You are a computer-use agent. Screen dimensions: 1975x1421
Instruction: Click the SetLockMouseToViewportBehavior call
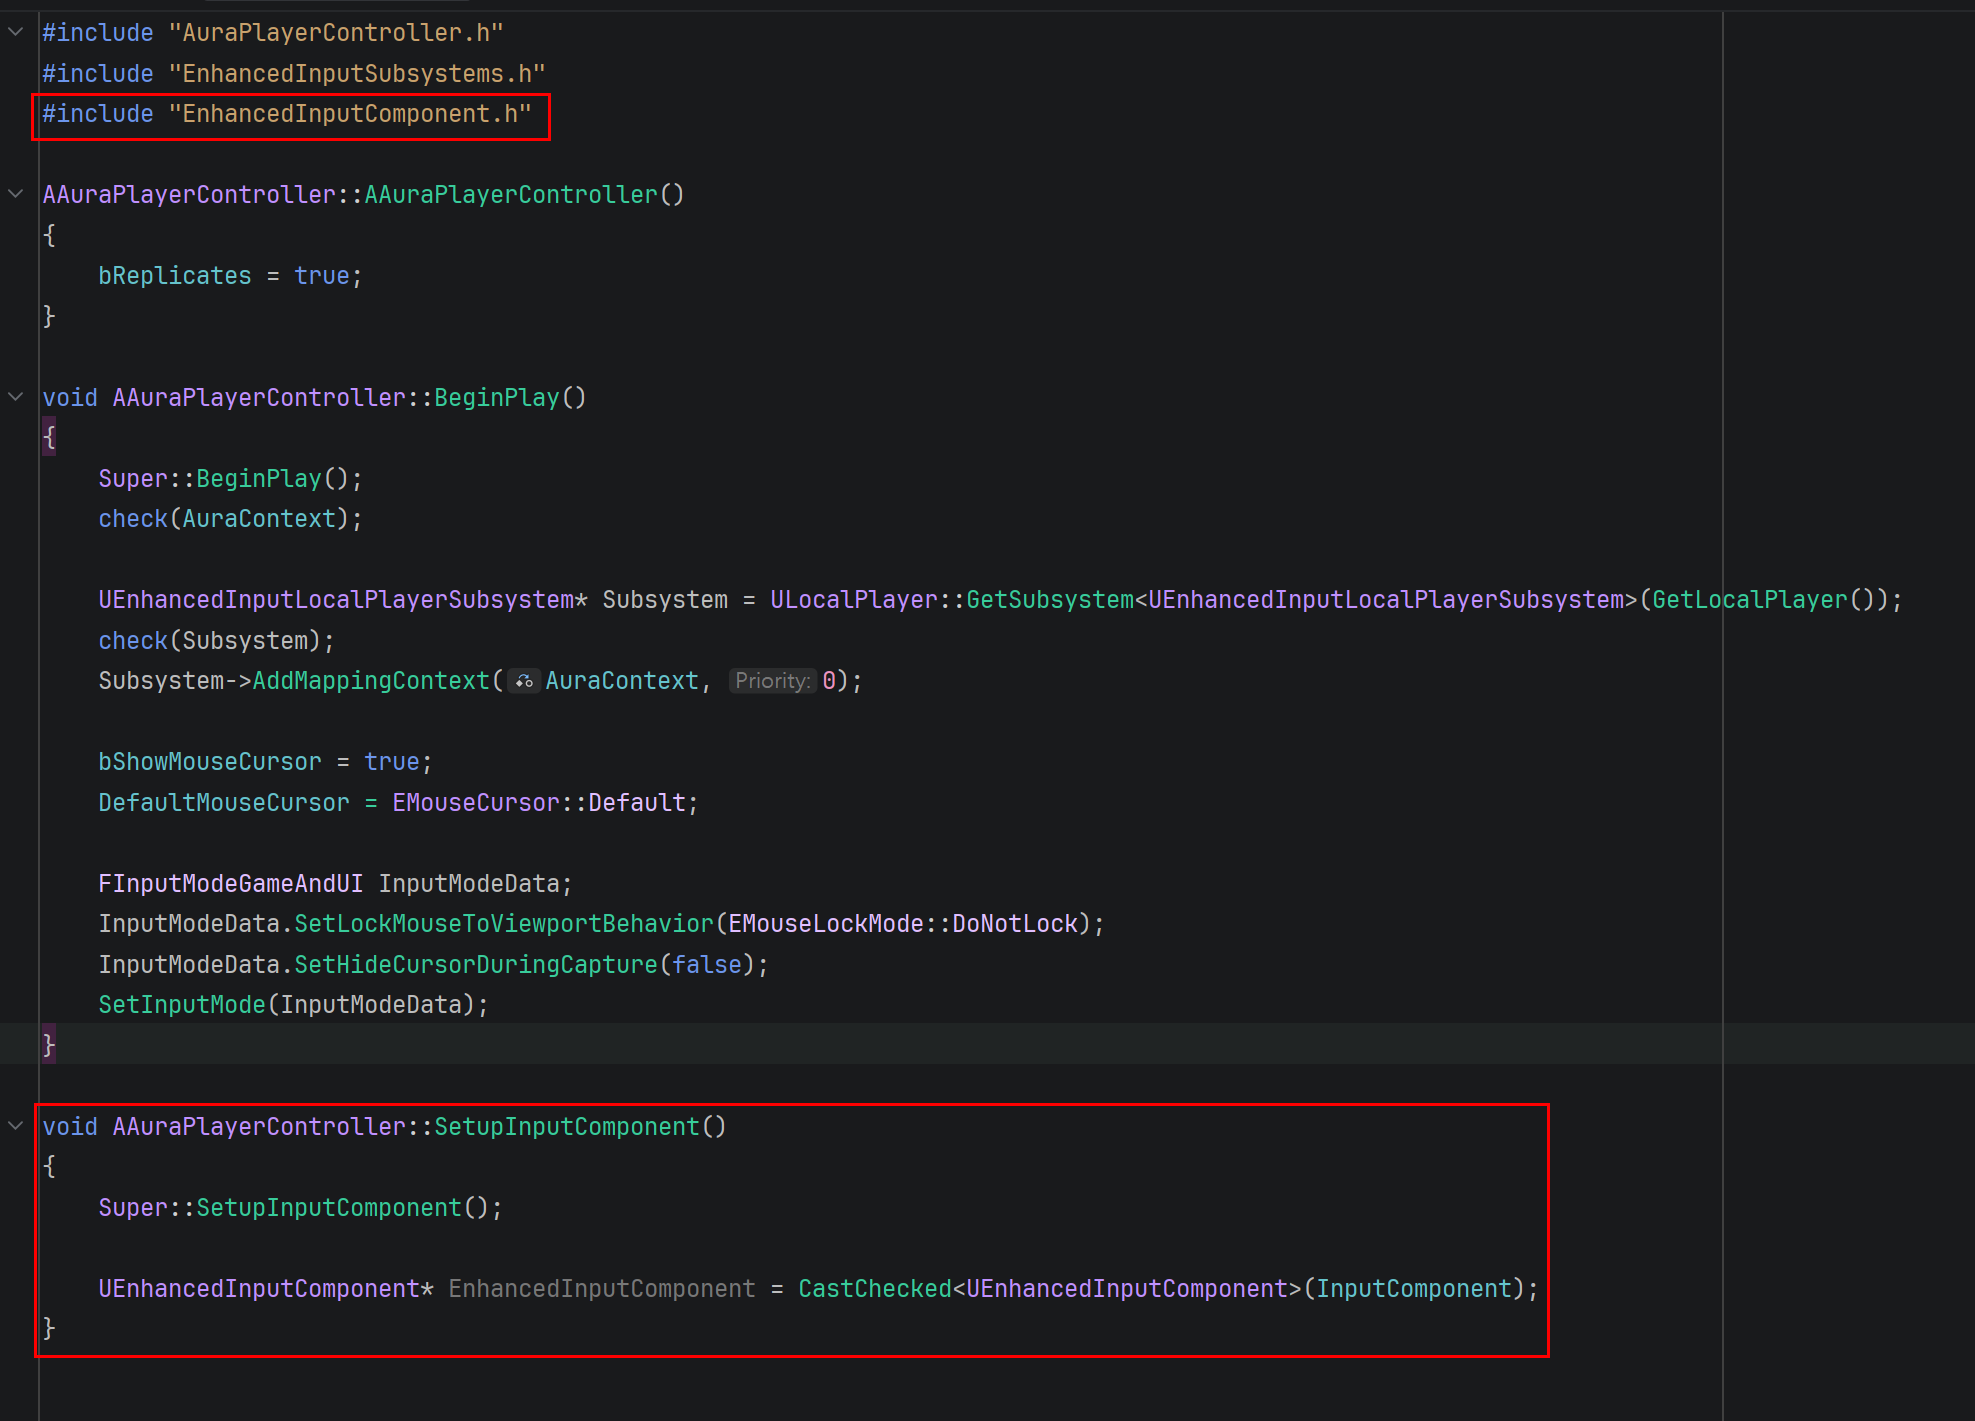click(x=503, y=924)
